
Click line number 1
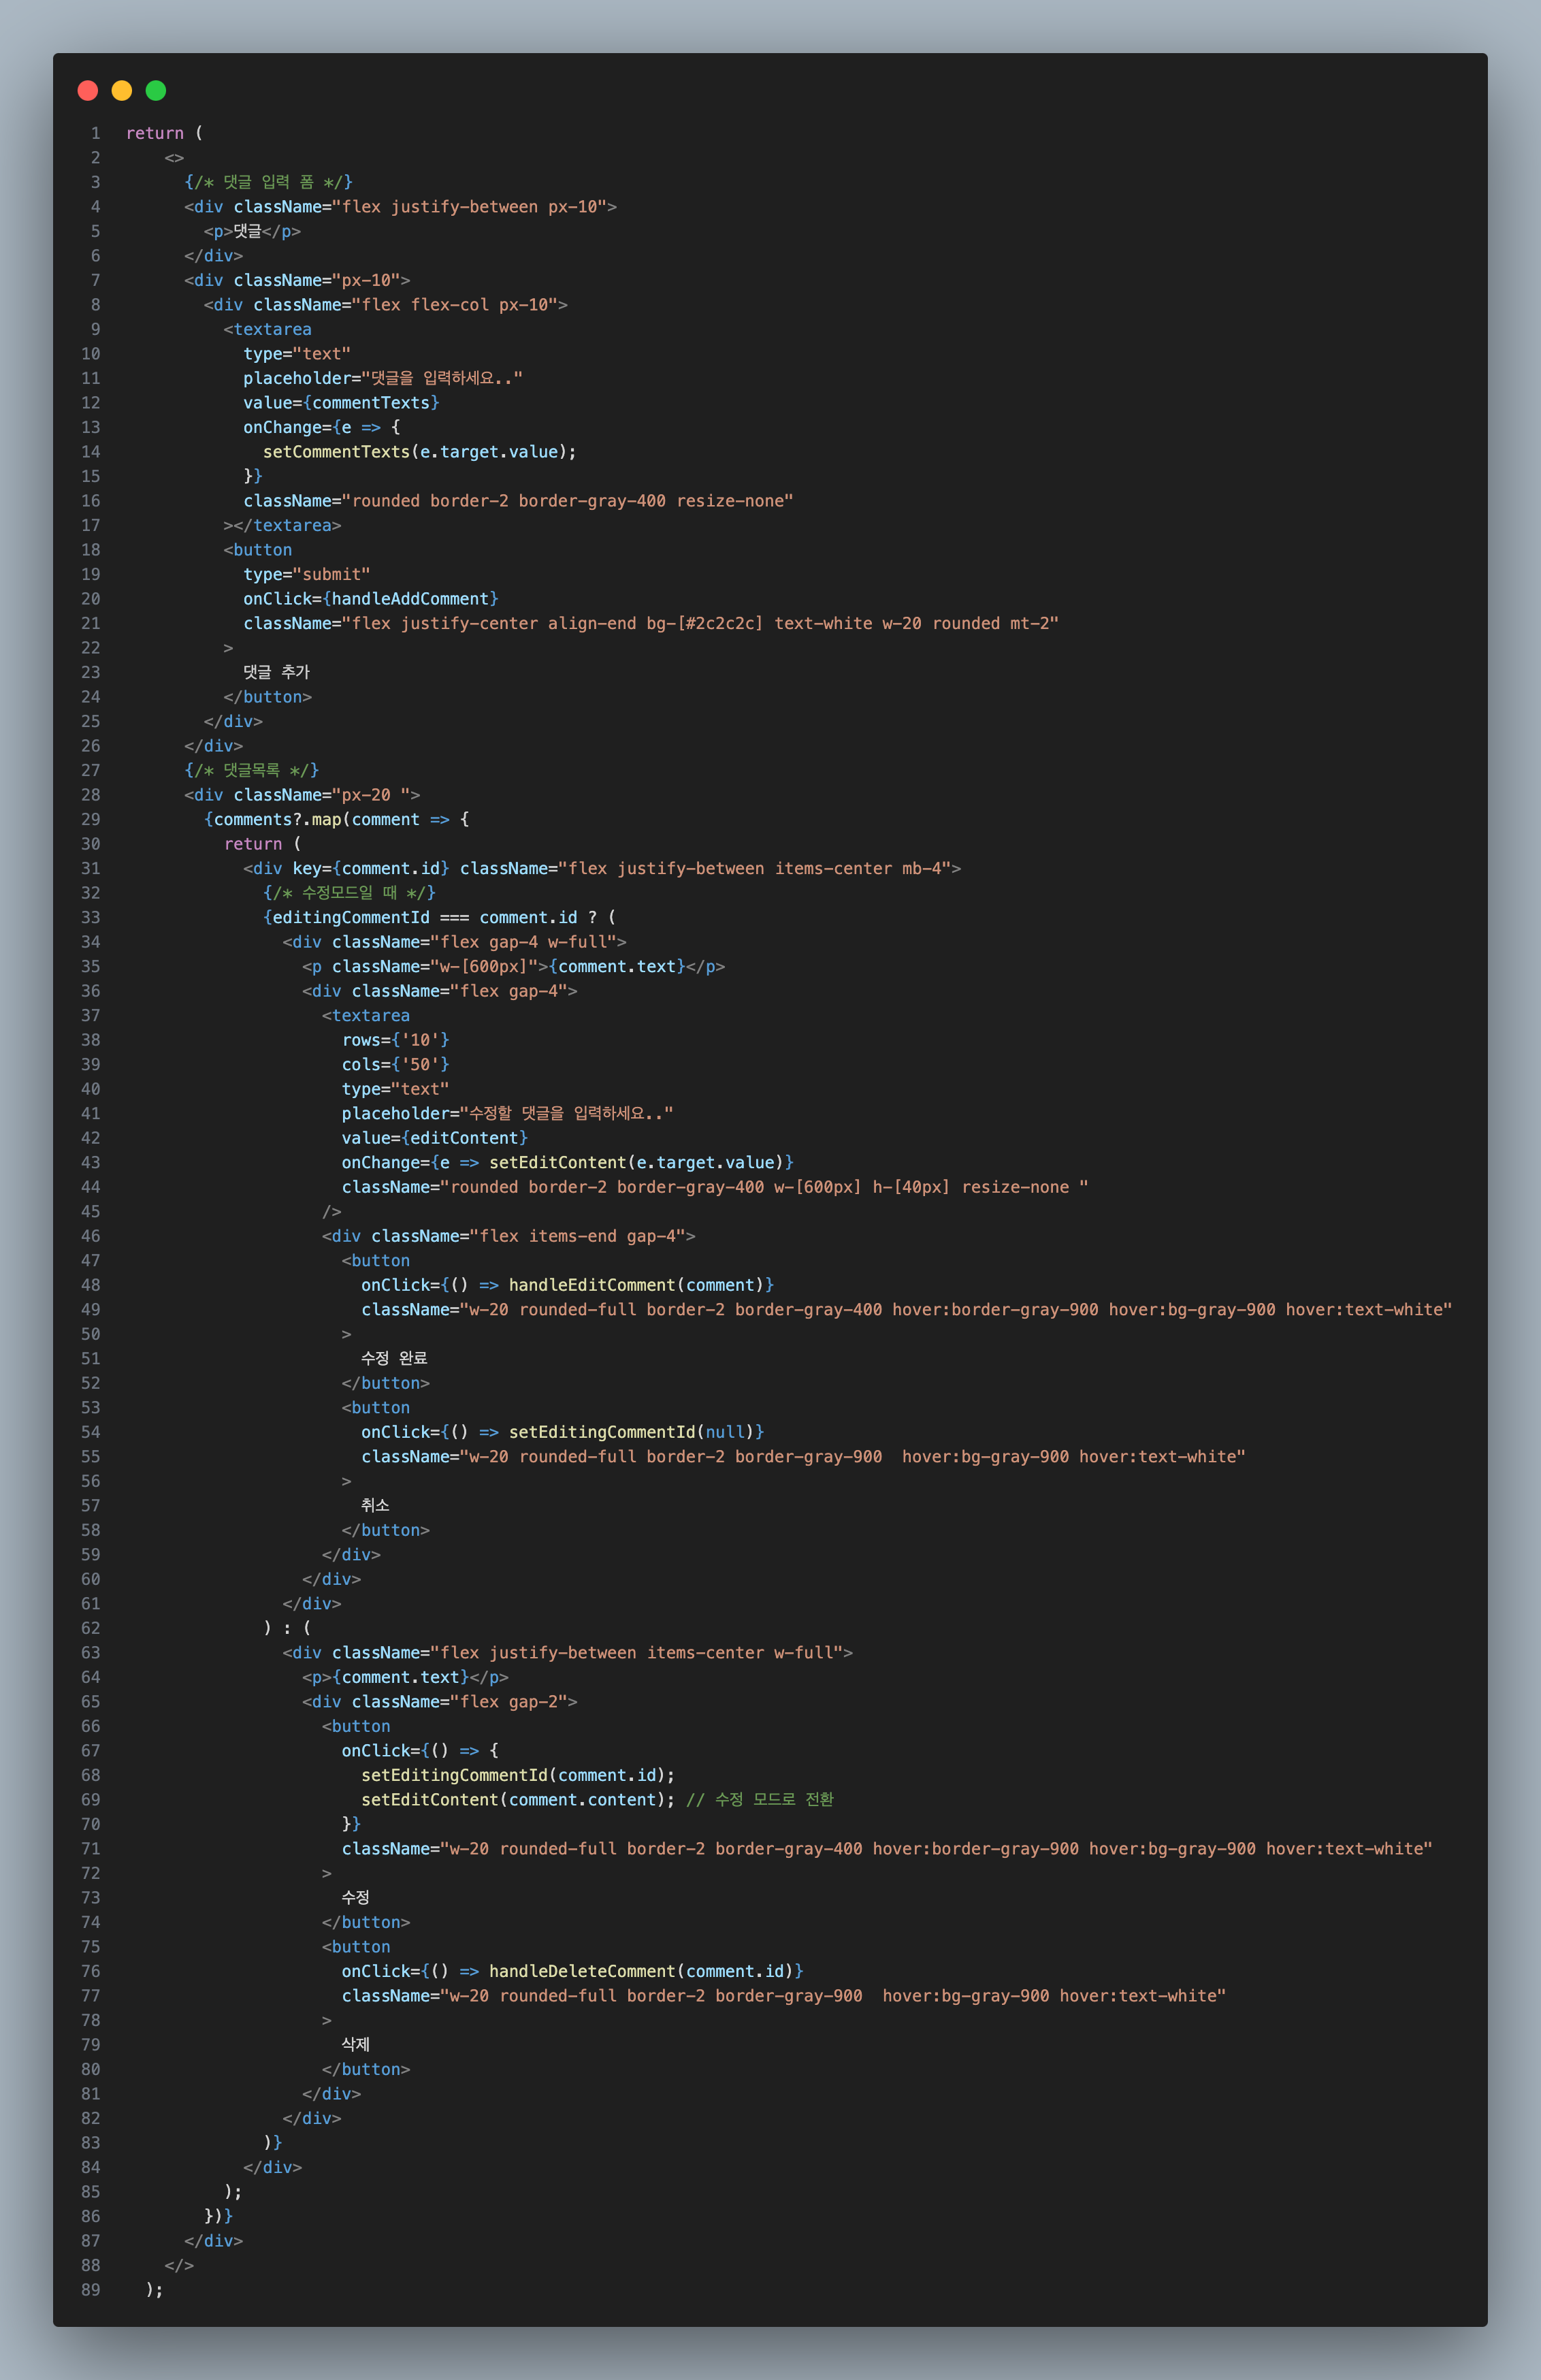pyautogui.click(x=95, y=133)
